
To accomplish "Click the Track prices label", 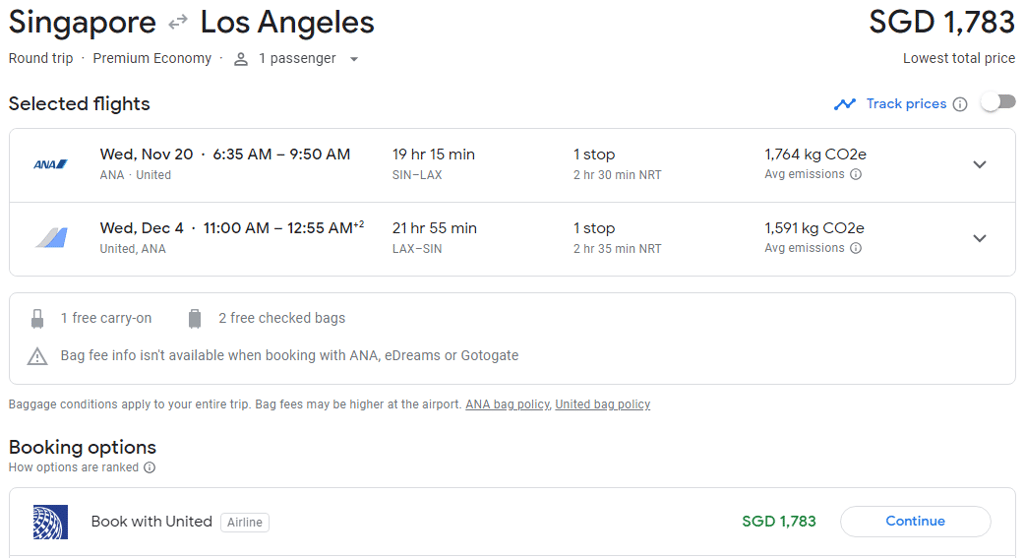I will click(906, 104).
